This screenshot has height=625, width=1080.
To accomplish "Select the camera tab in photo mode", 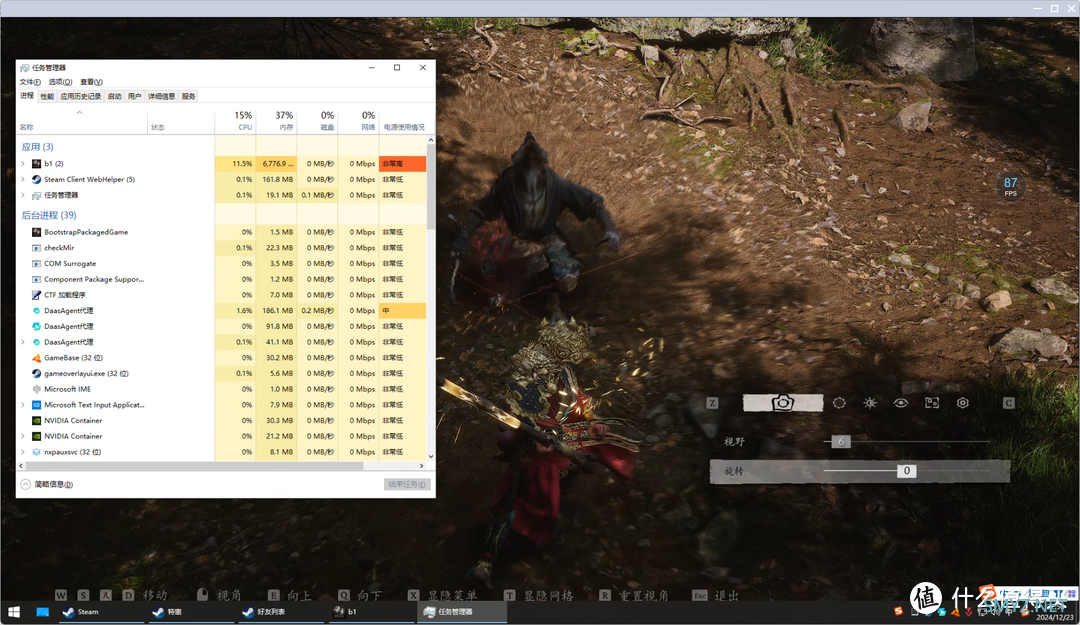I will pyautogui.click(x=782, y=402).
